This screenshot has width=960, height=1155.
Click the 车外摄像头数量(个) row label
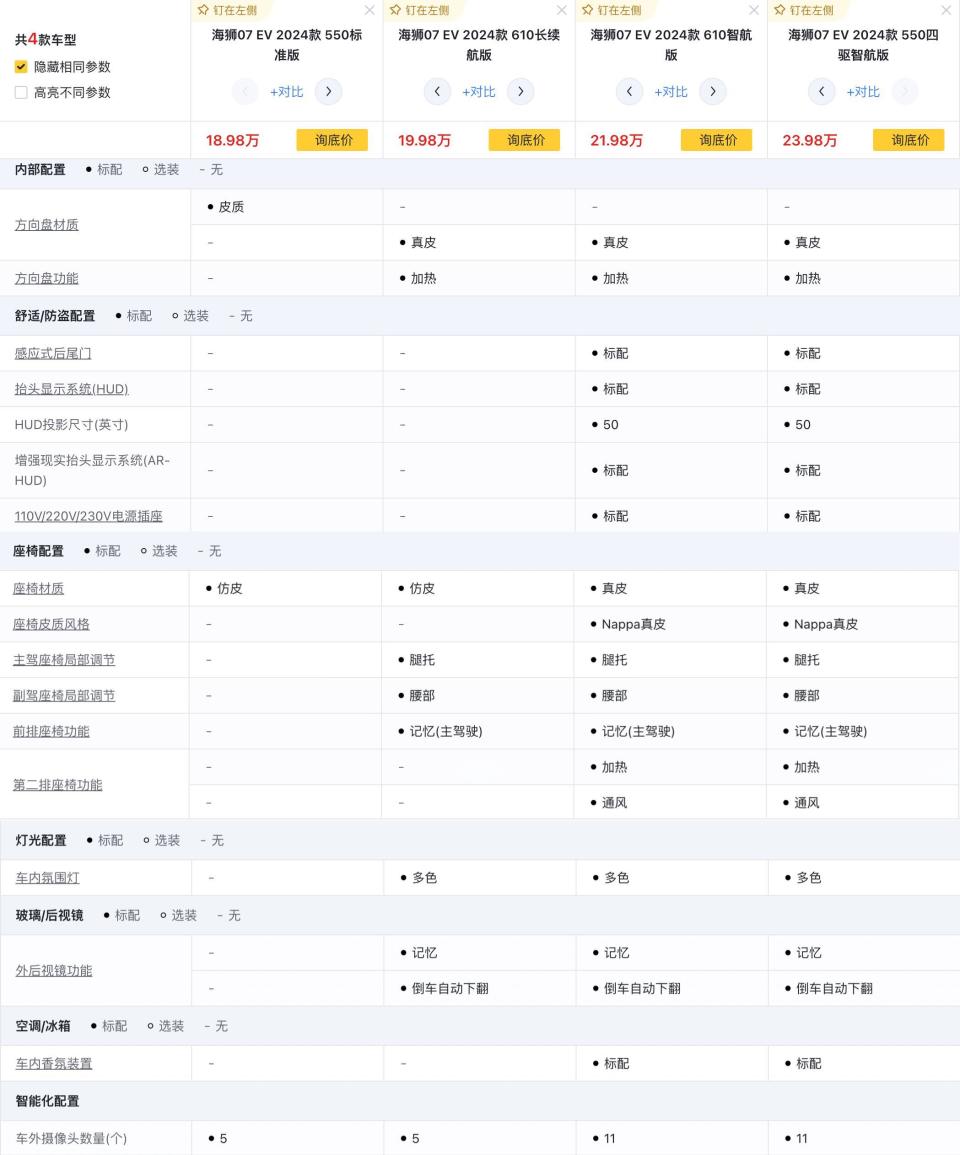click(x=71, y=1138)
